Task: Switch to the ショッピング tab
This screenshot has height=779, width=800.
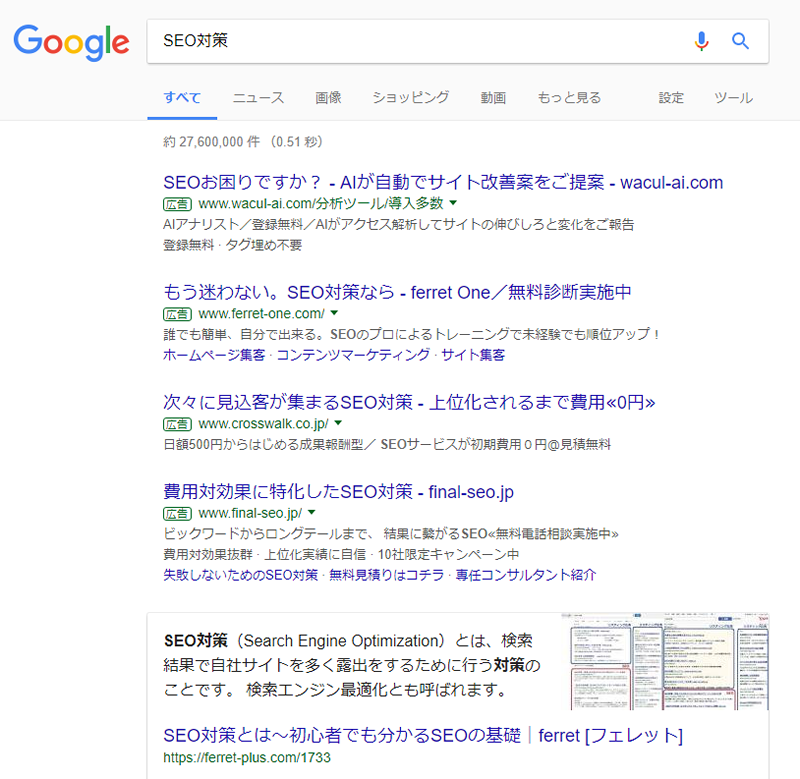Action: pyautogui.click(x=410, y=97)
